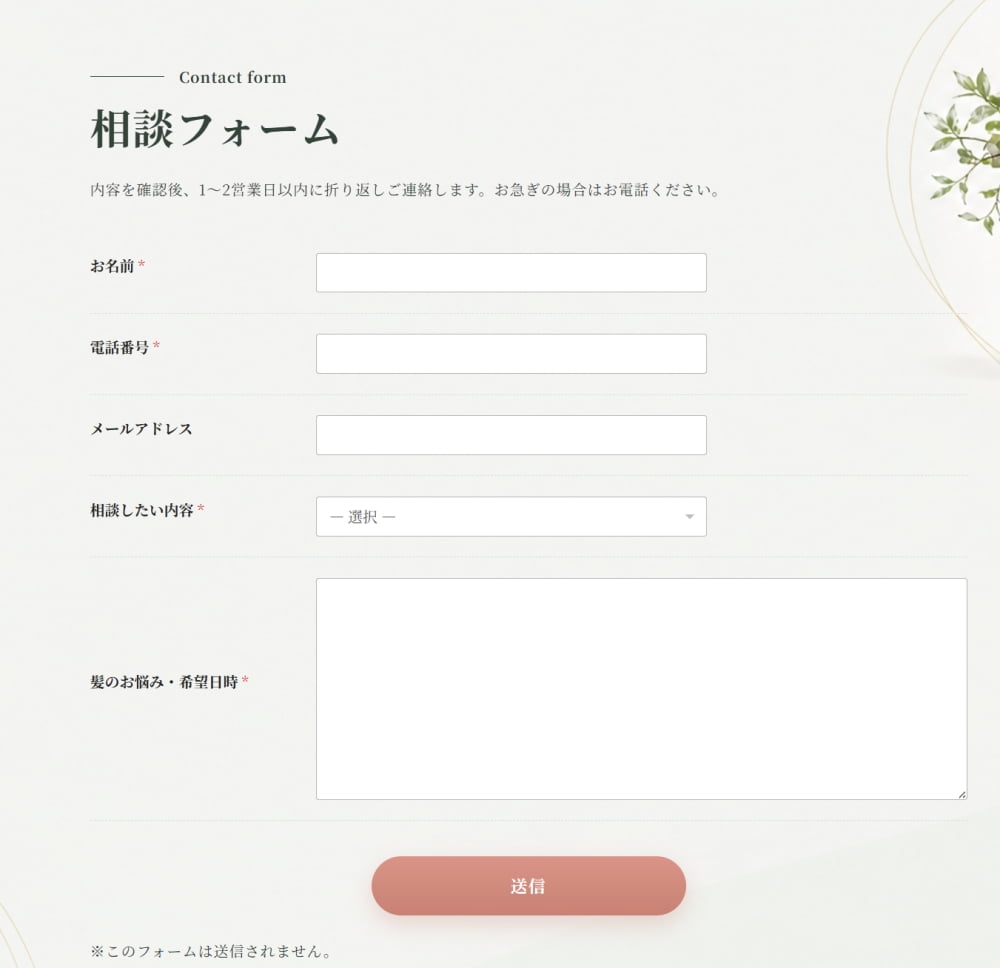Click the 相談フォーム heading text
The width and height of the screenshot is (1000, 968).
coord(214,129)
